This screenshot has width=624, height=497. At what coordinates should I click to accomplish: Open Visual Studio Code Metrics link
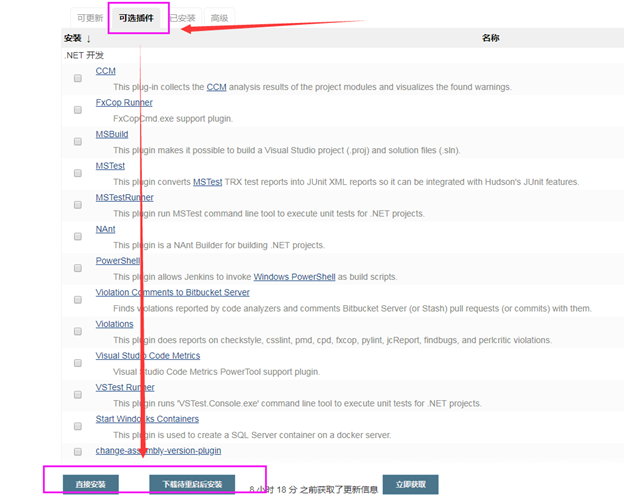click(x=148, y=356)
